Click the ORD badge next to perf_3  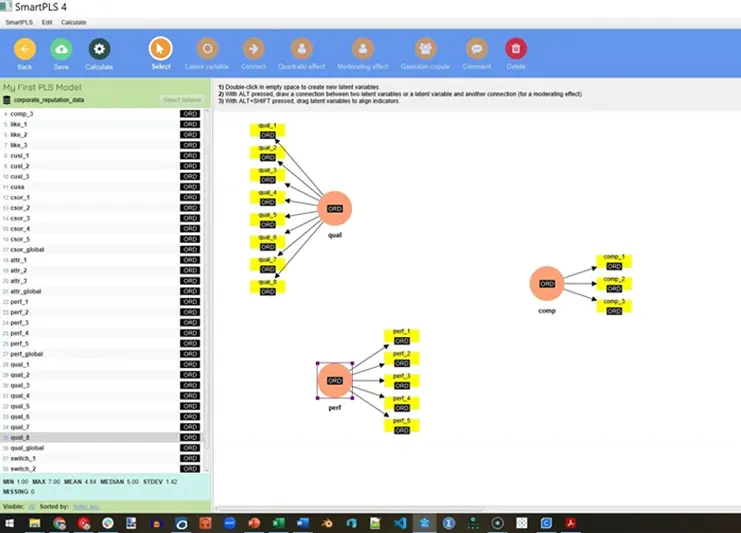(190, 323)
